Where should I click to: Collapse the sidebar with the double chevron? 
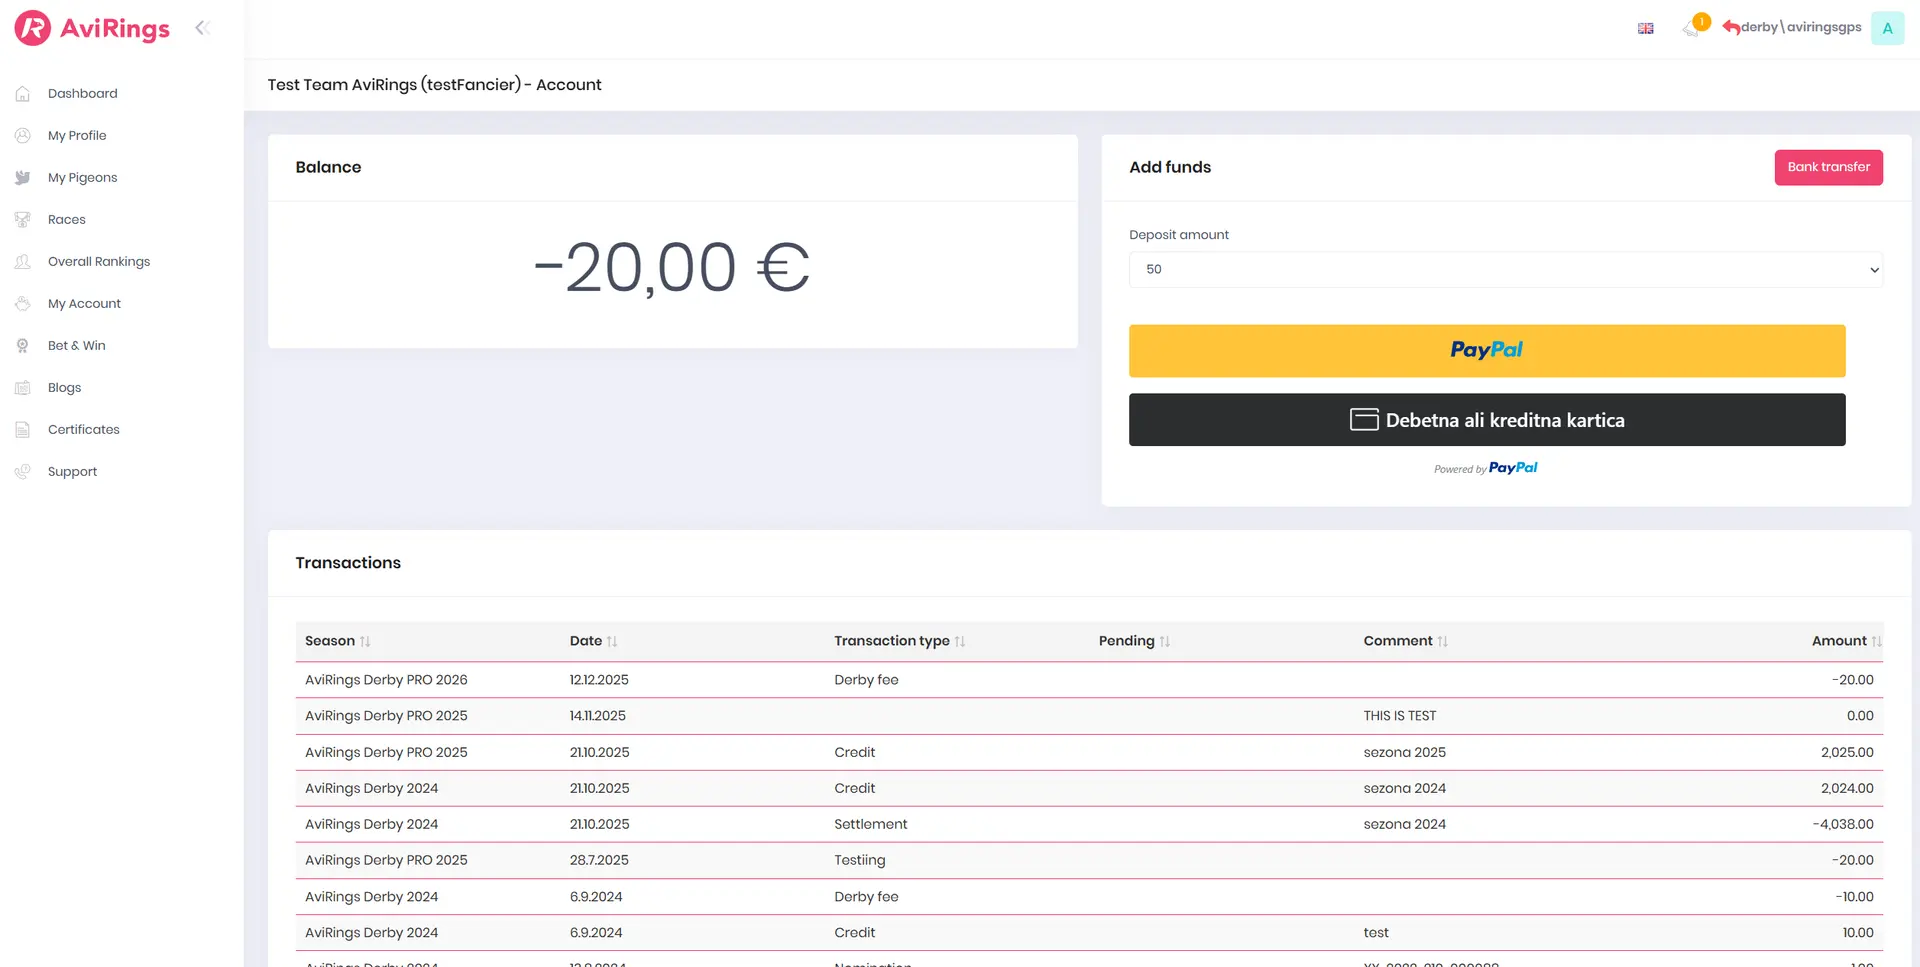[202, 28]
